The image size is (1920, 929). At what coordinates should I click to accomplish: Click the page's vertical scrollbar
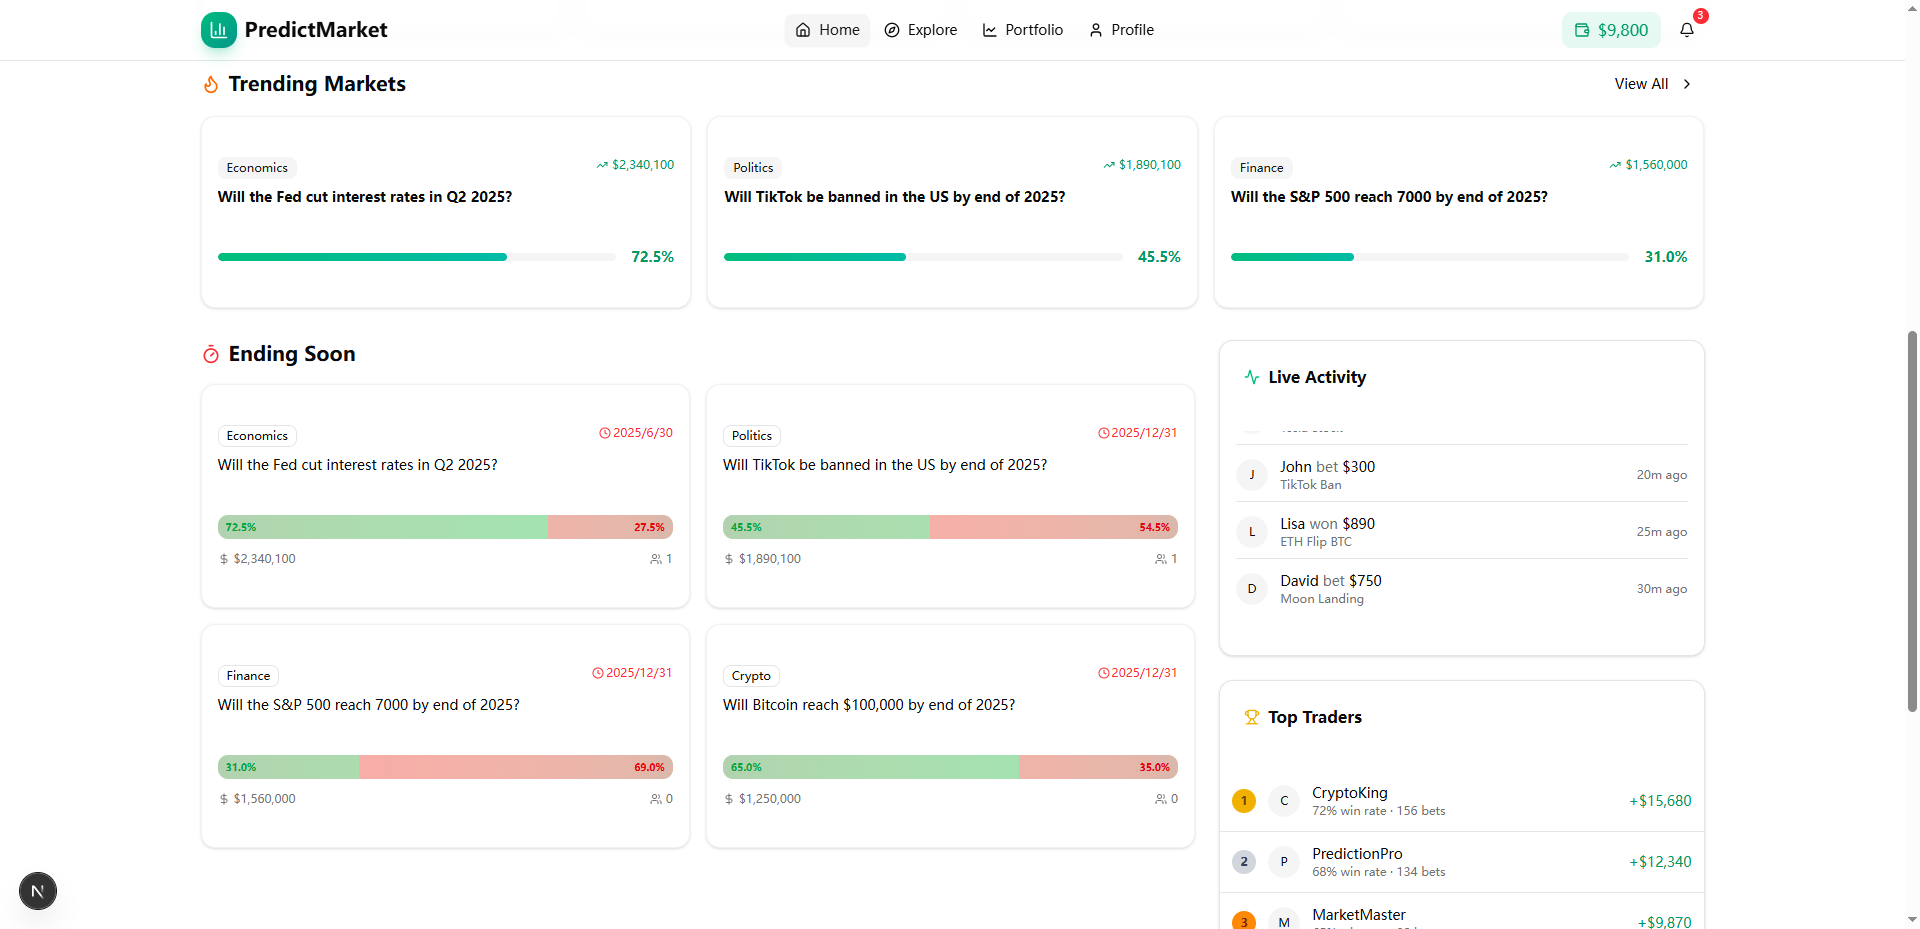(x=1912, y=520)
